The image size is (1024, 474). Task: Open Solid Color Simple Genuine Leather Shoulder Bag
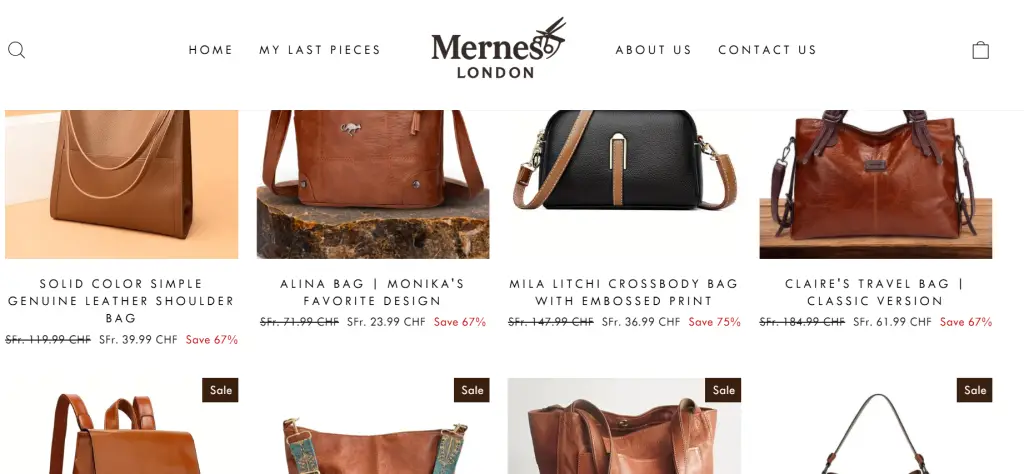[x=121, y=301]
